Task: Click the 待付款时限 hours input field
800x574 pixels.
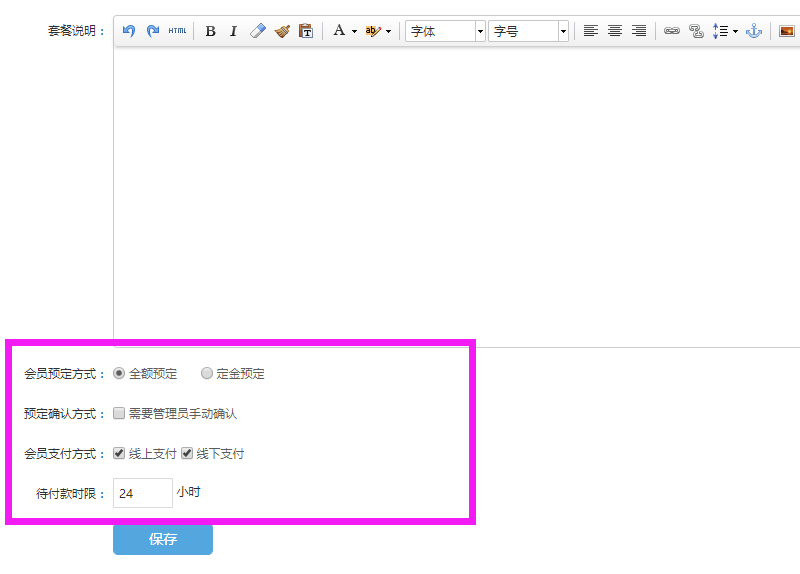Action: [143, 493]
